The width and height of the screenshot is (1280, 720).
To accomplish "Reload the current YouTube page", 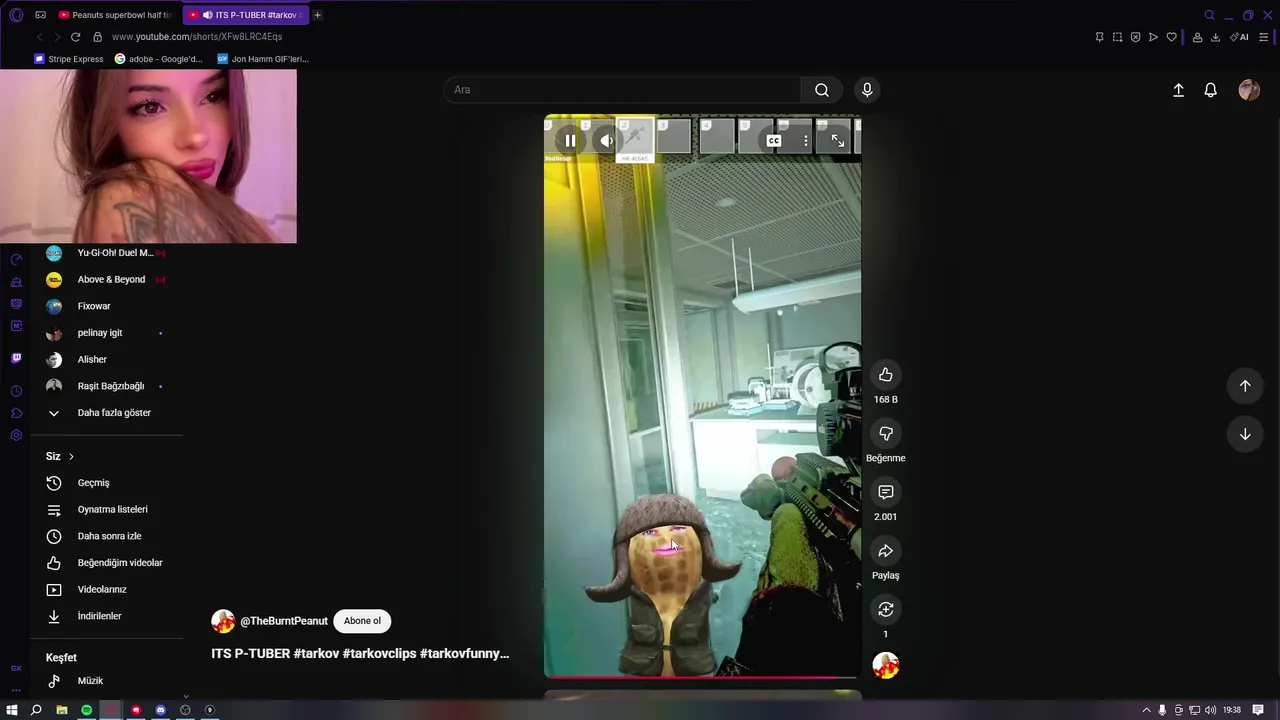I will pos(75,37).
